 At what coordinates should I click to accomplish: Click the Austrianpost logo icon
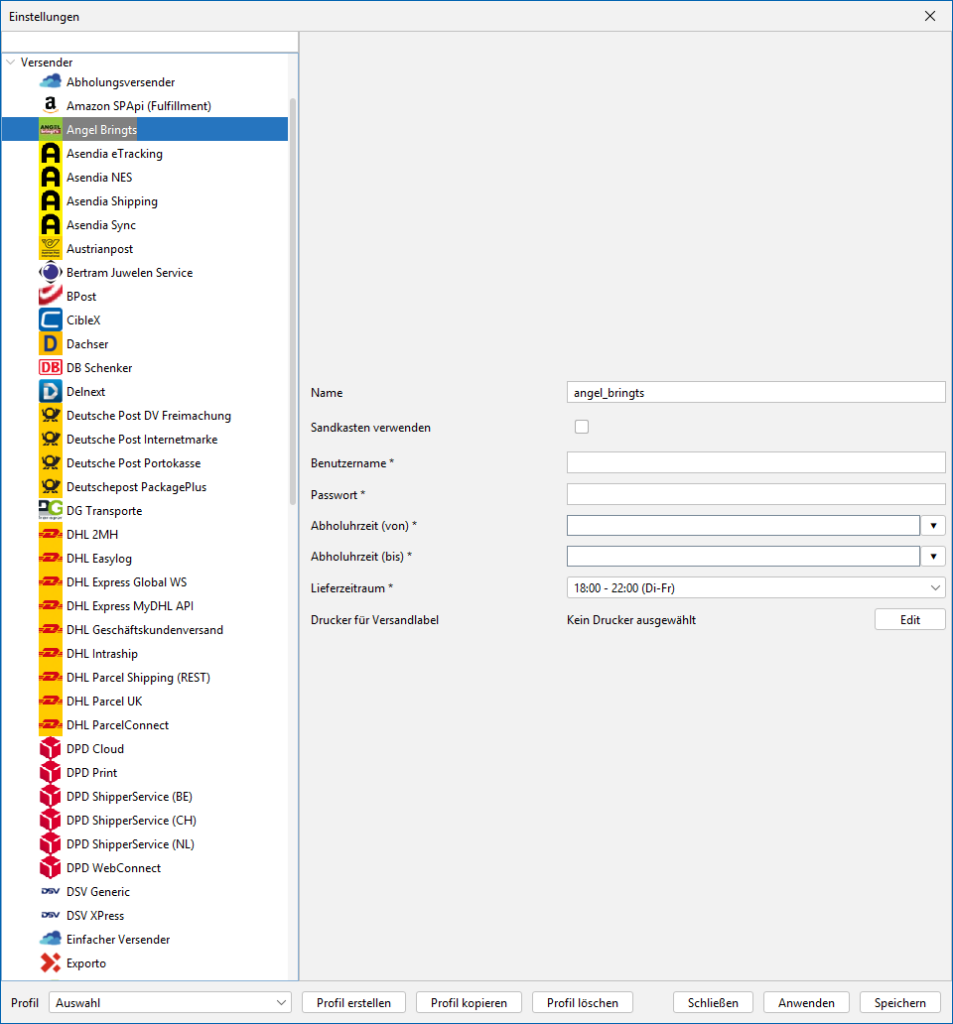50,249
